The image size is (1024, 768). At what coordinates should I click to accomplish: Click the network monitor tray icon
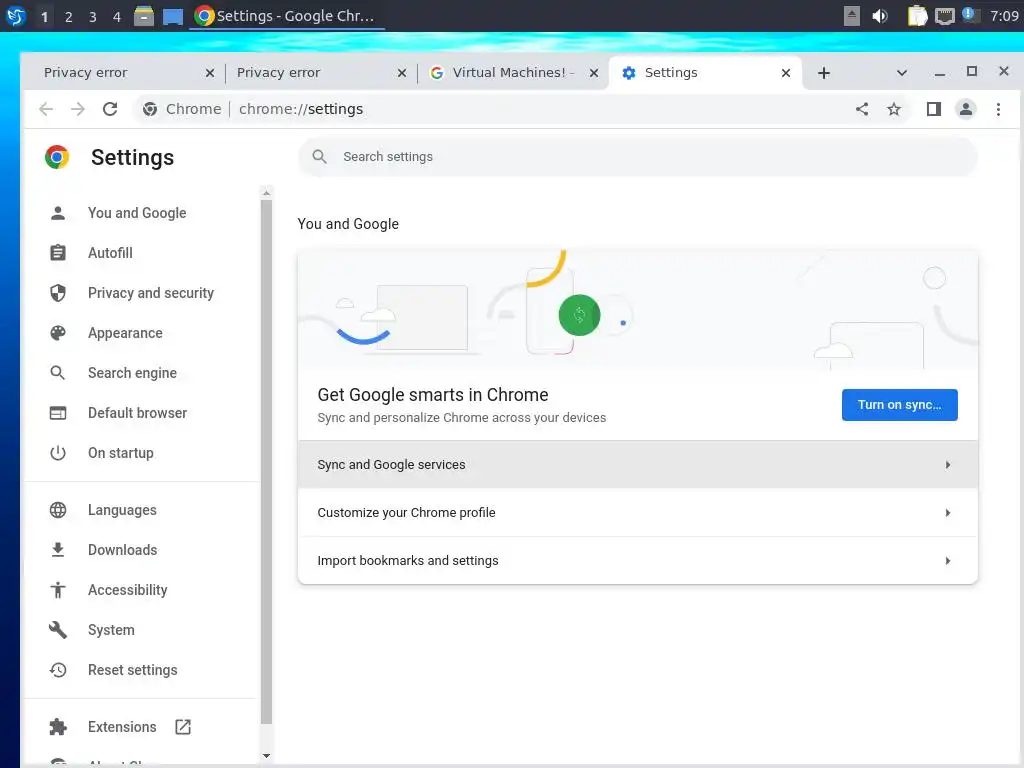tap(944, 16)
